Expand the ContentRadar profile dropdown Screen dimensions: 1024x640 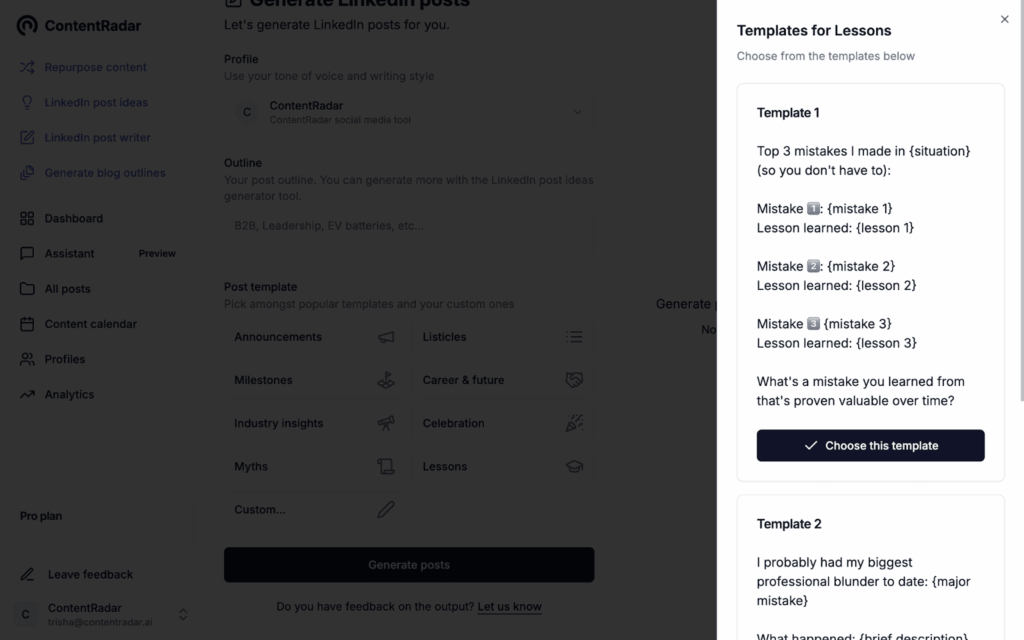pyautogui.click(x=577, y=112)
